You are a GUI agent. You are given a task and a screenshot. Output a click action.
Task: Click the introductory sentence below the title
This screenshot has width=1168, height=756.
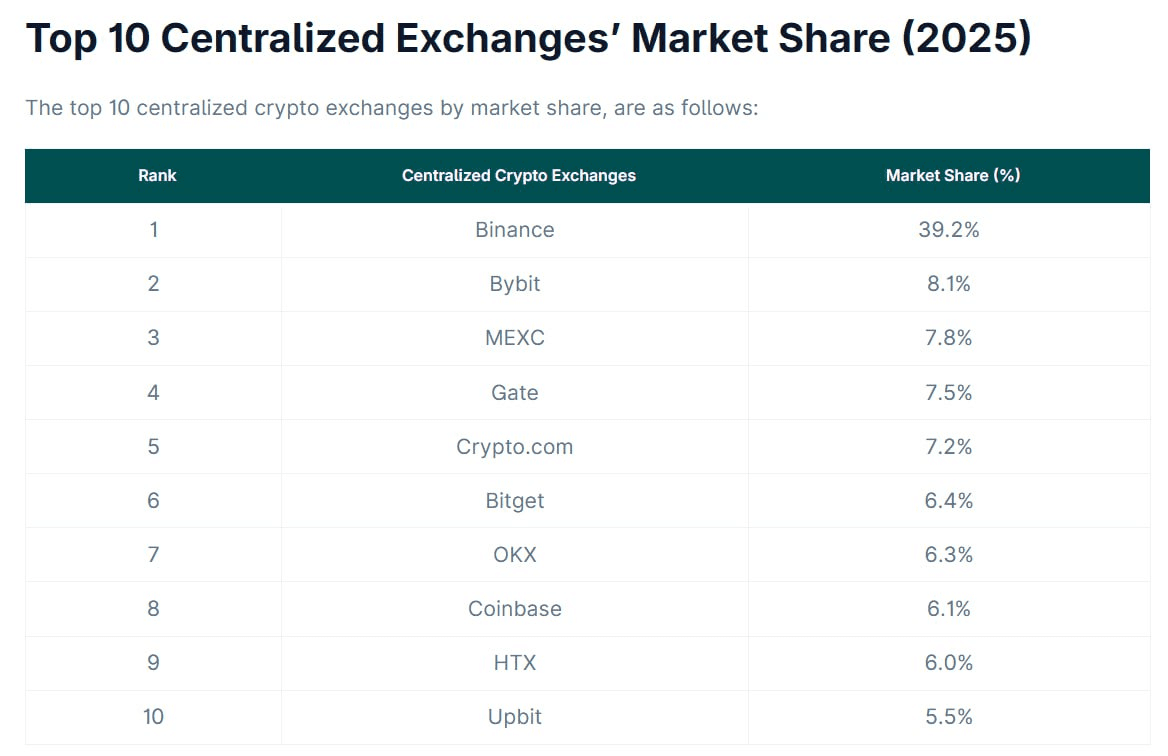392,107
